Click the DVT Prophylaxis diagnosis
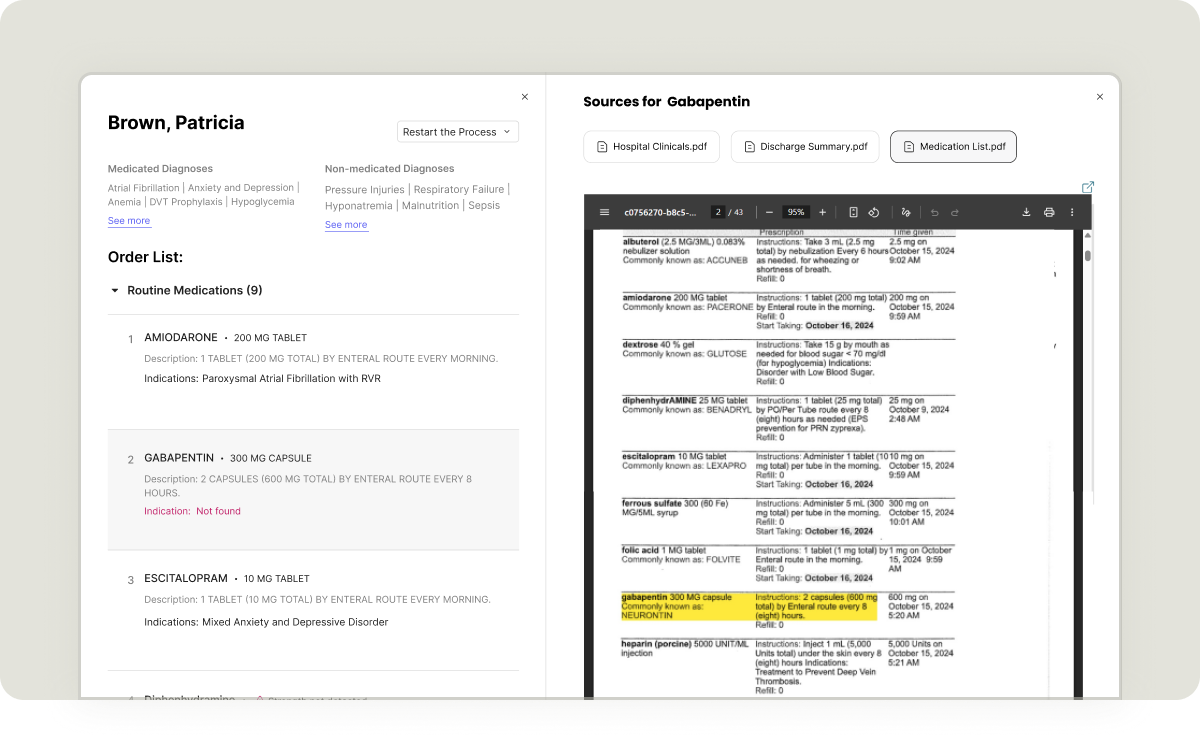The width and height of the screenshot is (1200, 740). (x=186, y=202)
